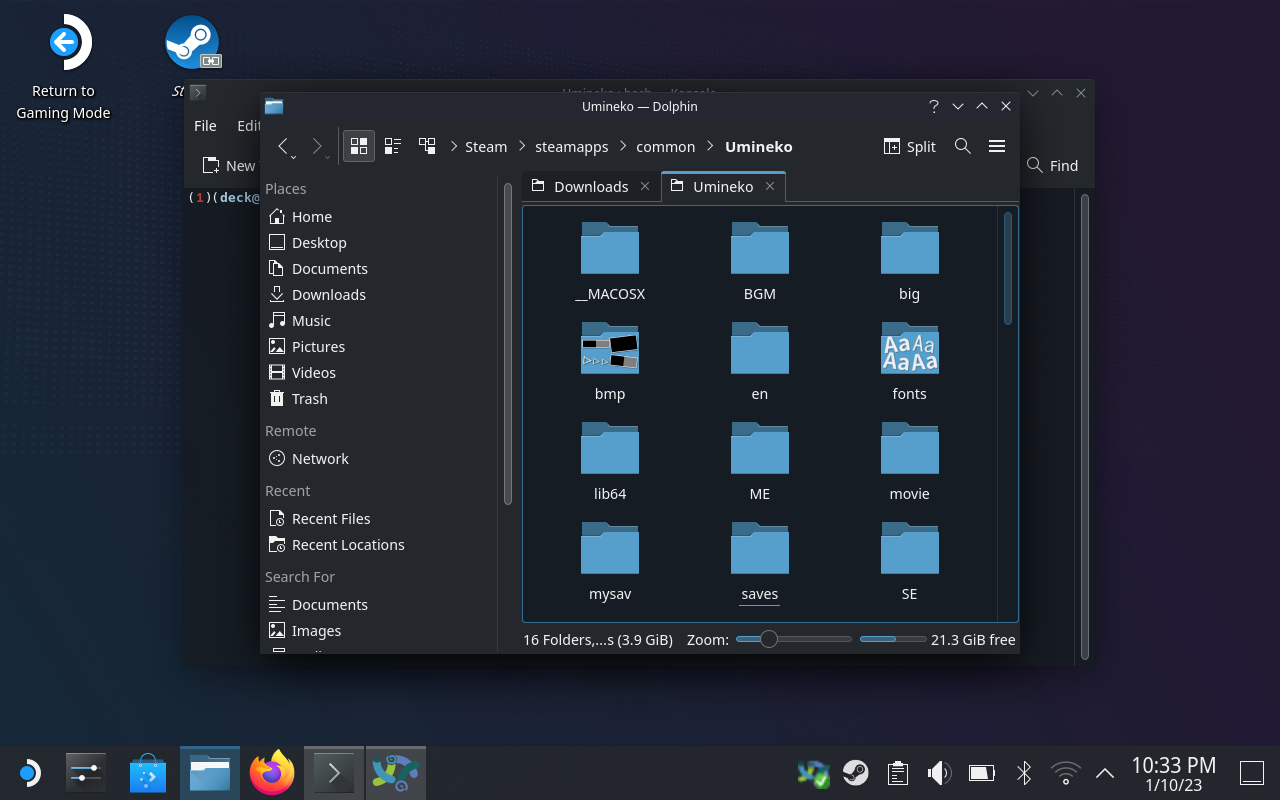Expand the chevron before Steam in the breadcrumb

pyautogui.click(x=453, y=147)
